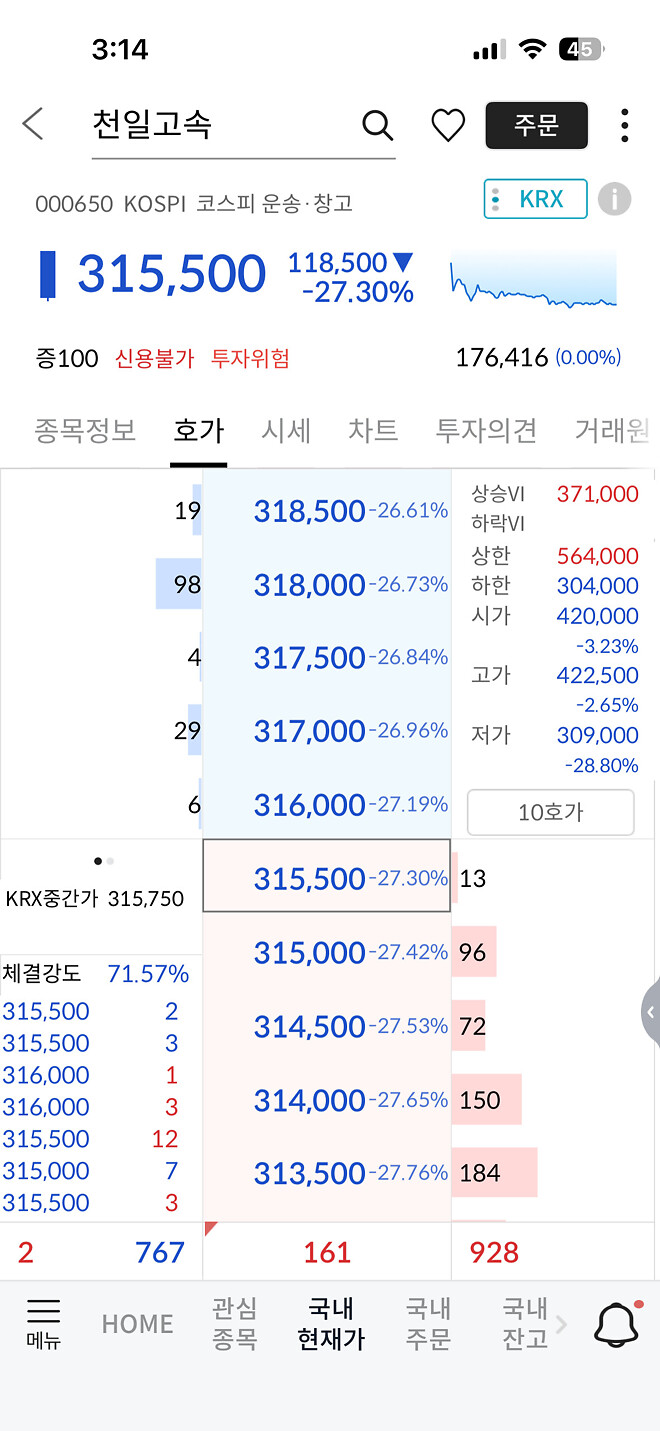
Task: Select the second page indicator dot
Action: pyautogui.click(x=110, y=860)
